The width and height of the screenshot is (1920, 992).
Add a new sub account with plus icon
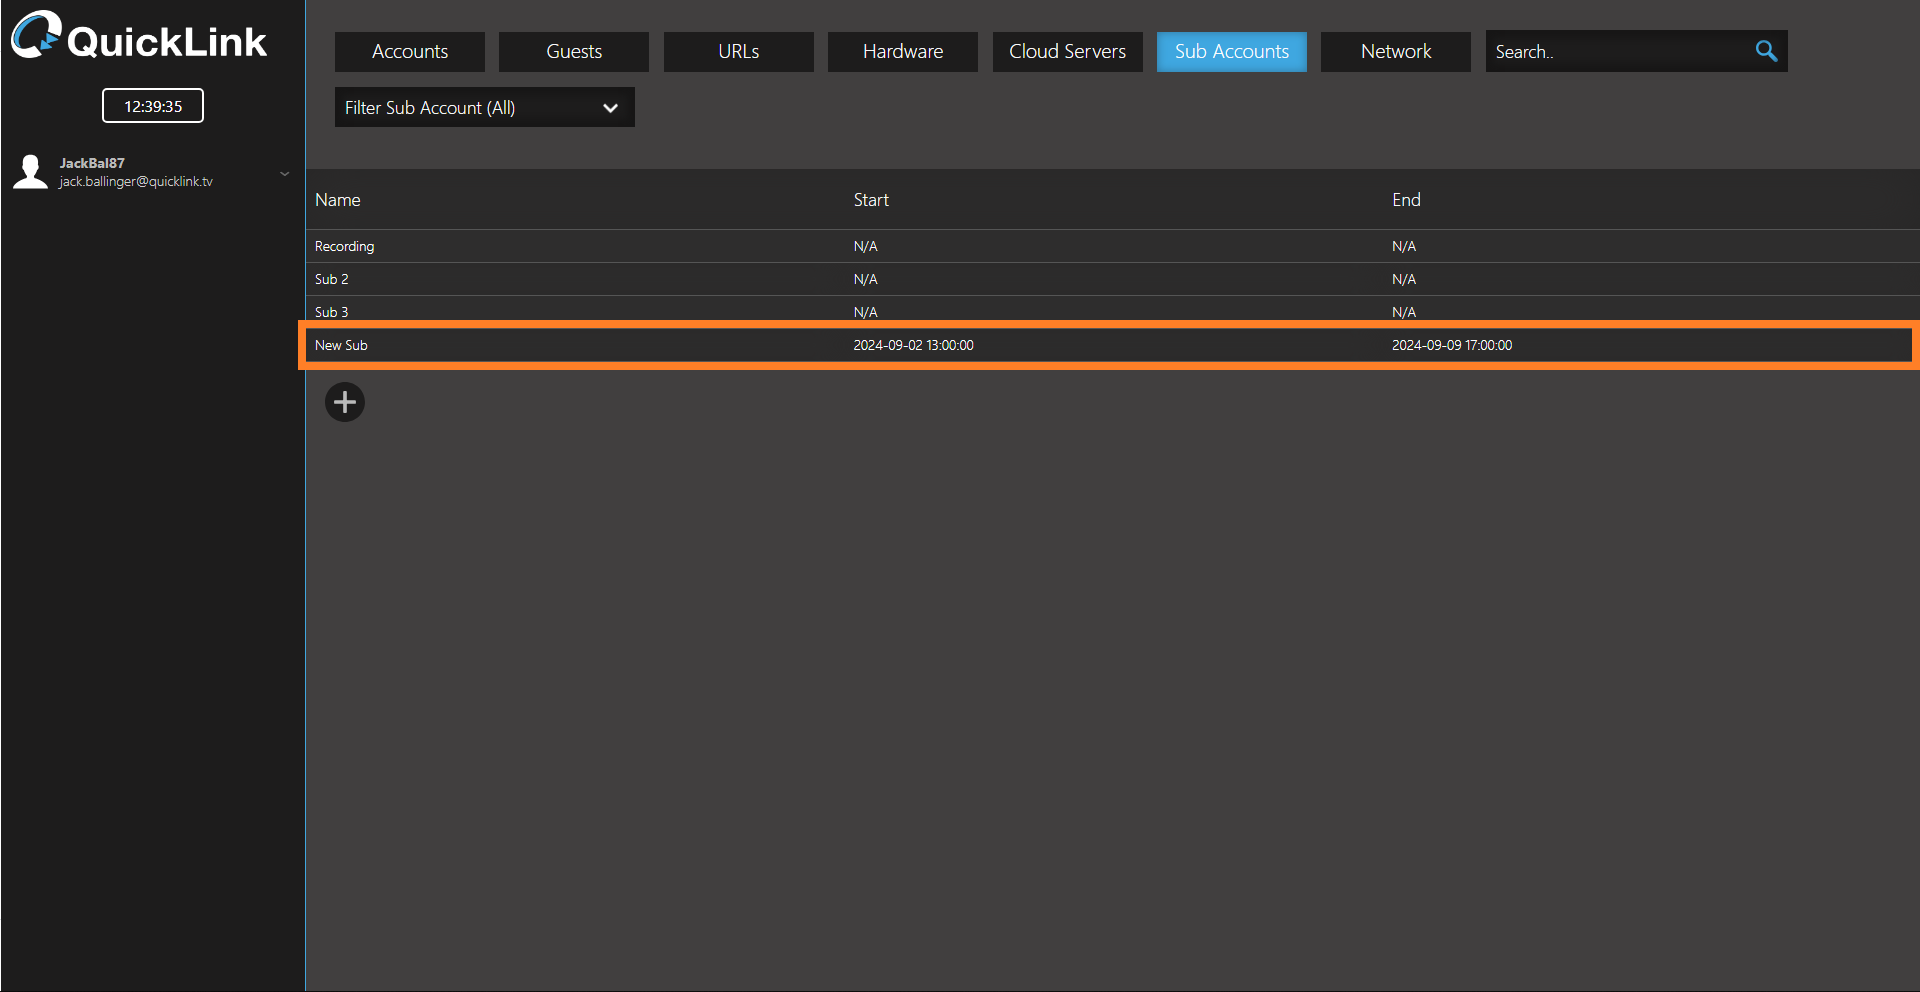pyautogui.click(x=345, y=402)
